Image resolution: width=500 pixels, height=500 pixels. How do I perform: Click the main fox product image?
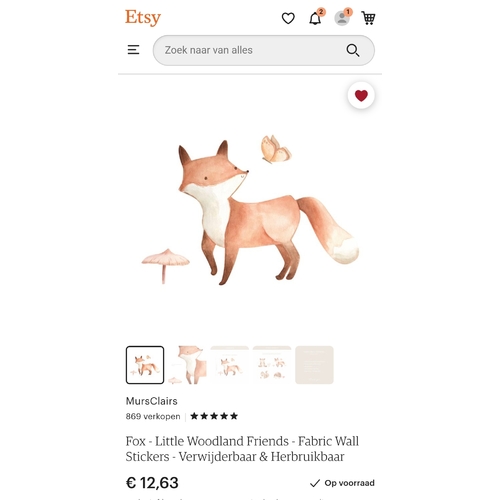click(x=250, y=212)
